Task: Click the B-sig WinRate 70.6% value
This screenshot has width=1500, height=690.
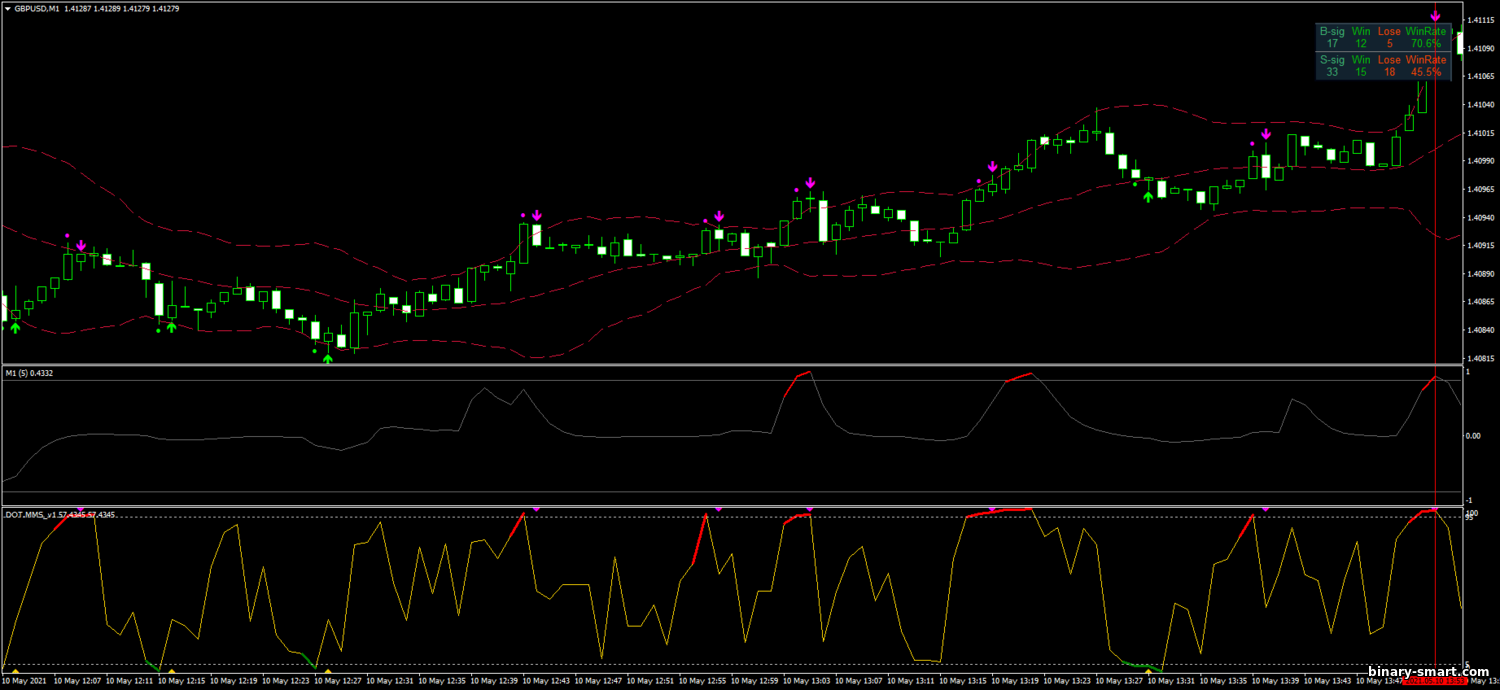Action: tap(1426, 44)
